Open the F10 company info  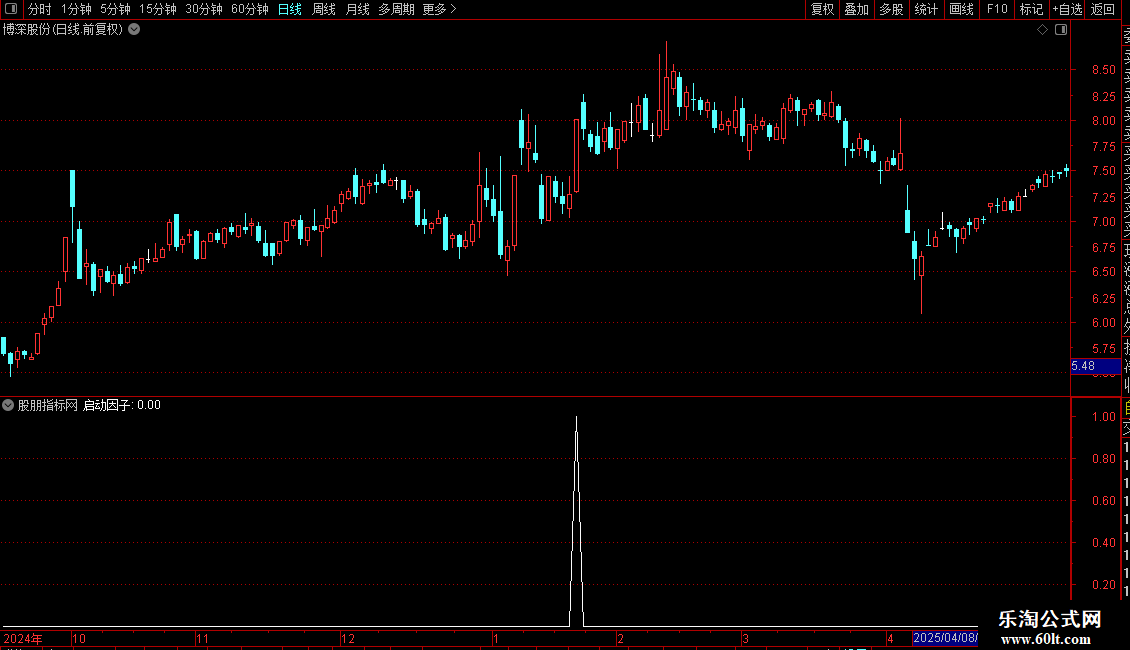click(997, 9)
